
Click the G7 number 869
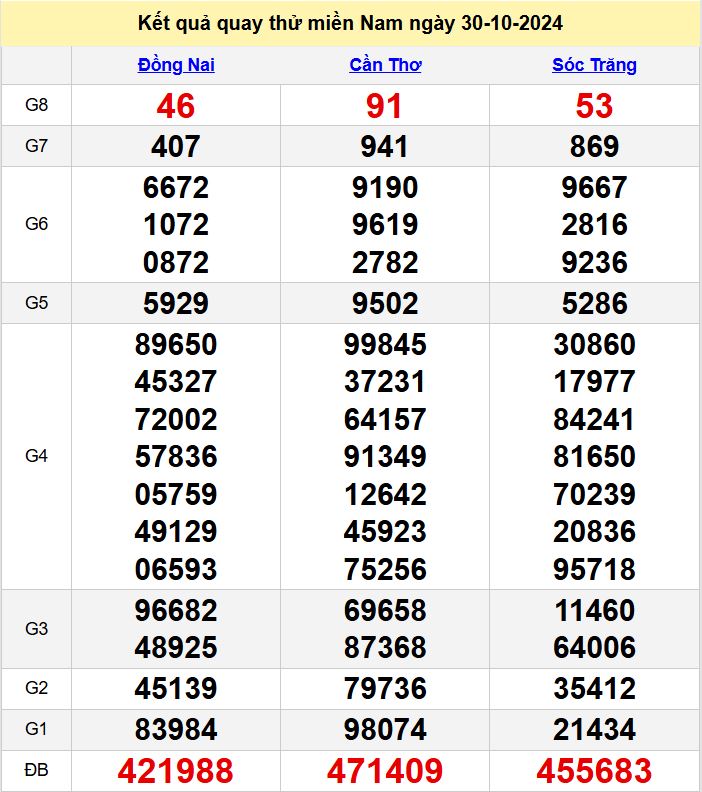point(594,146)
